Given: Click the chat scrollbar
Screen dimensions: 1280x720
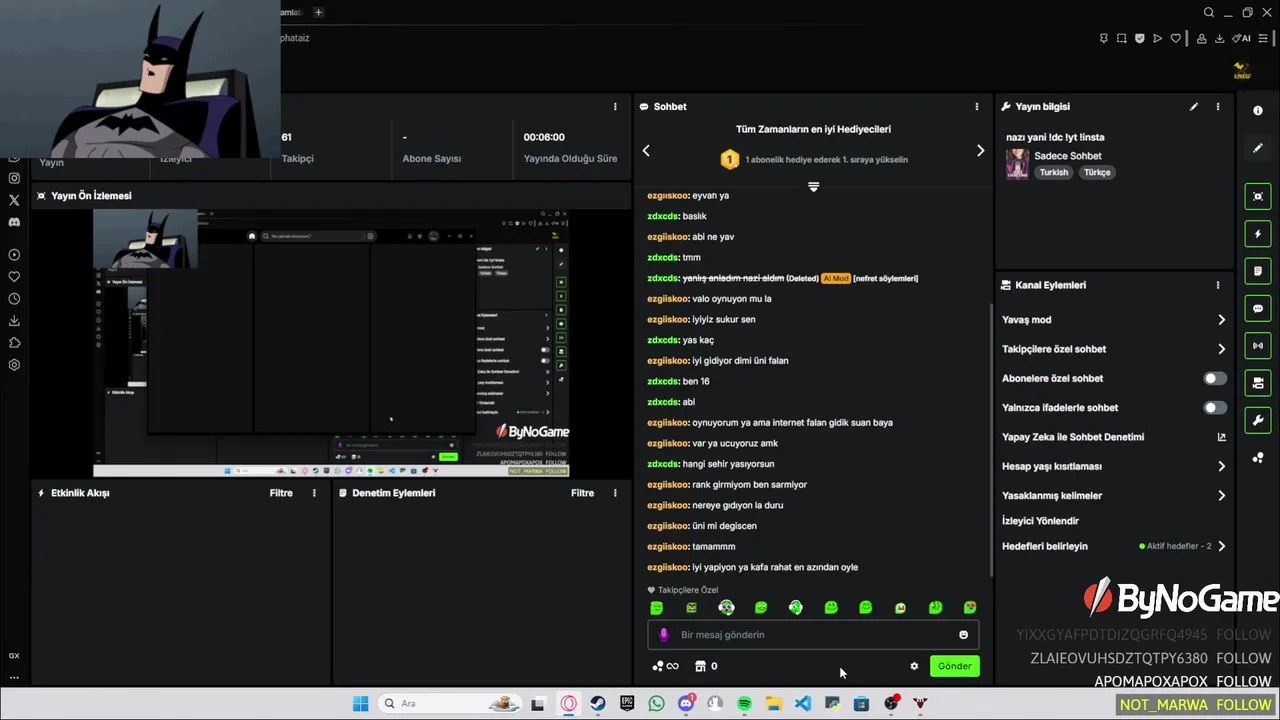Looking at the screenshot, I should coord(990,440).
